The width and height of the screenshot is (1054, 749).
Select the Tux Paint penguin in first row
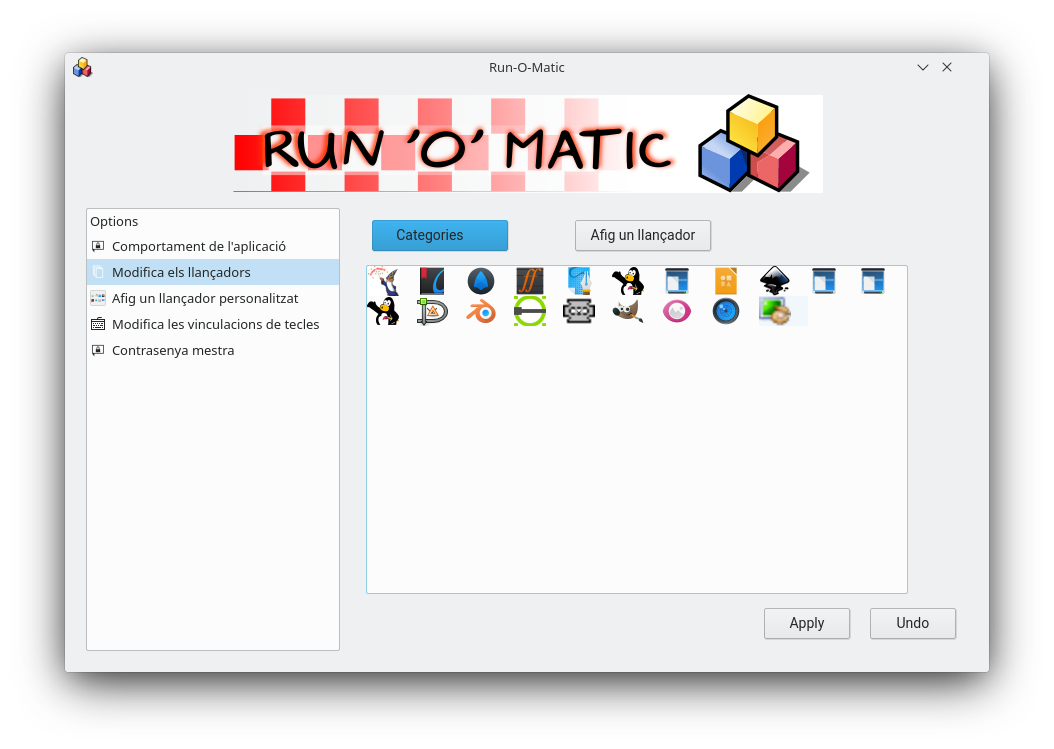[x=628, y=281]
